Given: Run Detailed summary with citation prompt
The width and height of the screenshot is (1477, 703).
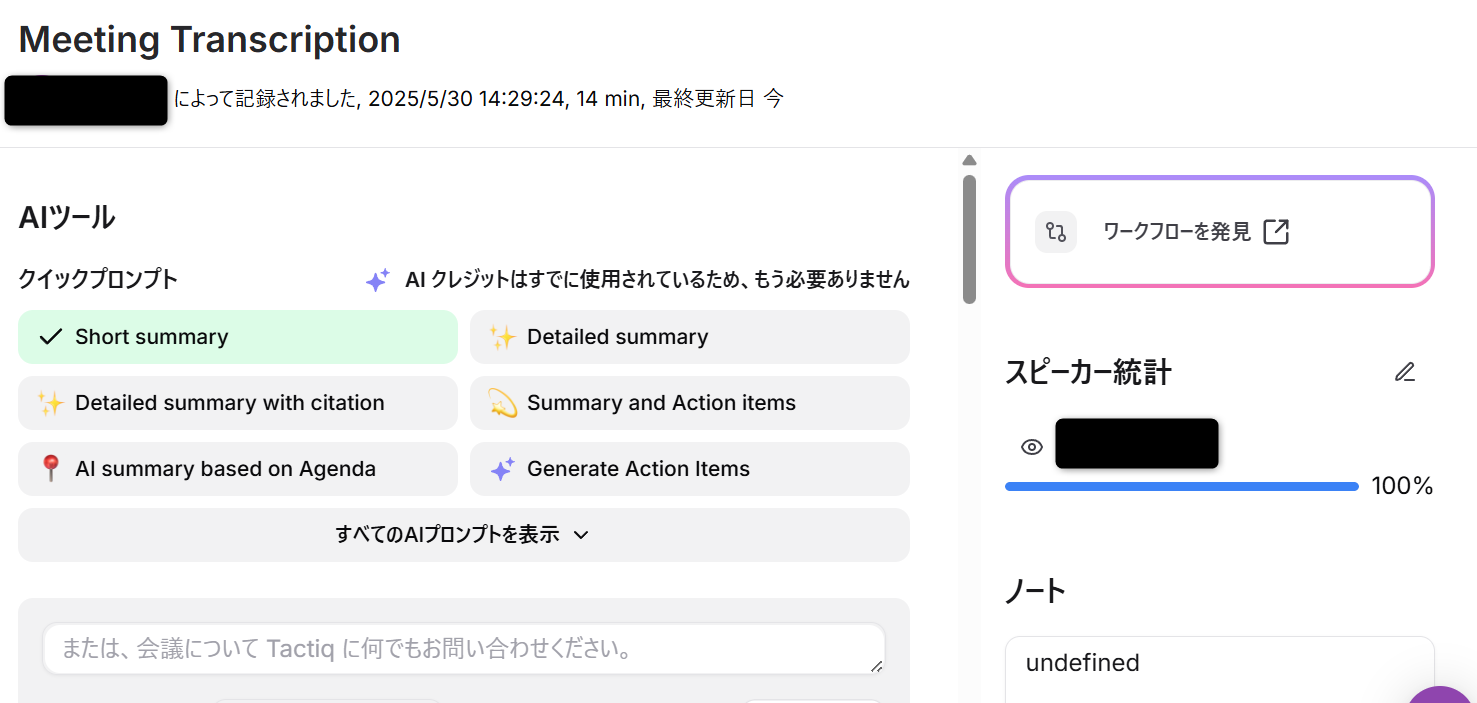Looking at the screenshot, I should (237, 402).
